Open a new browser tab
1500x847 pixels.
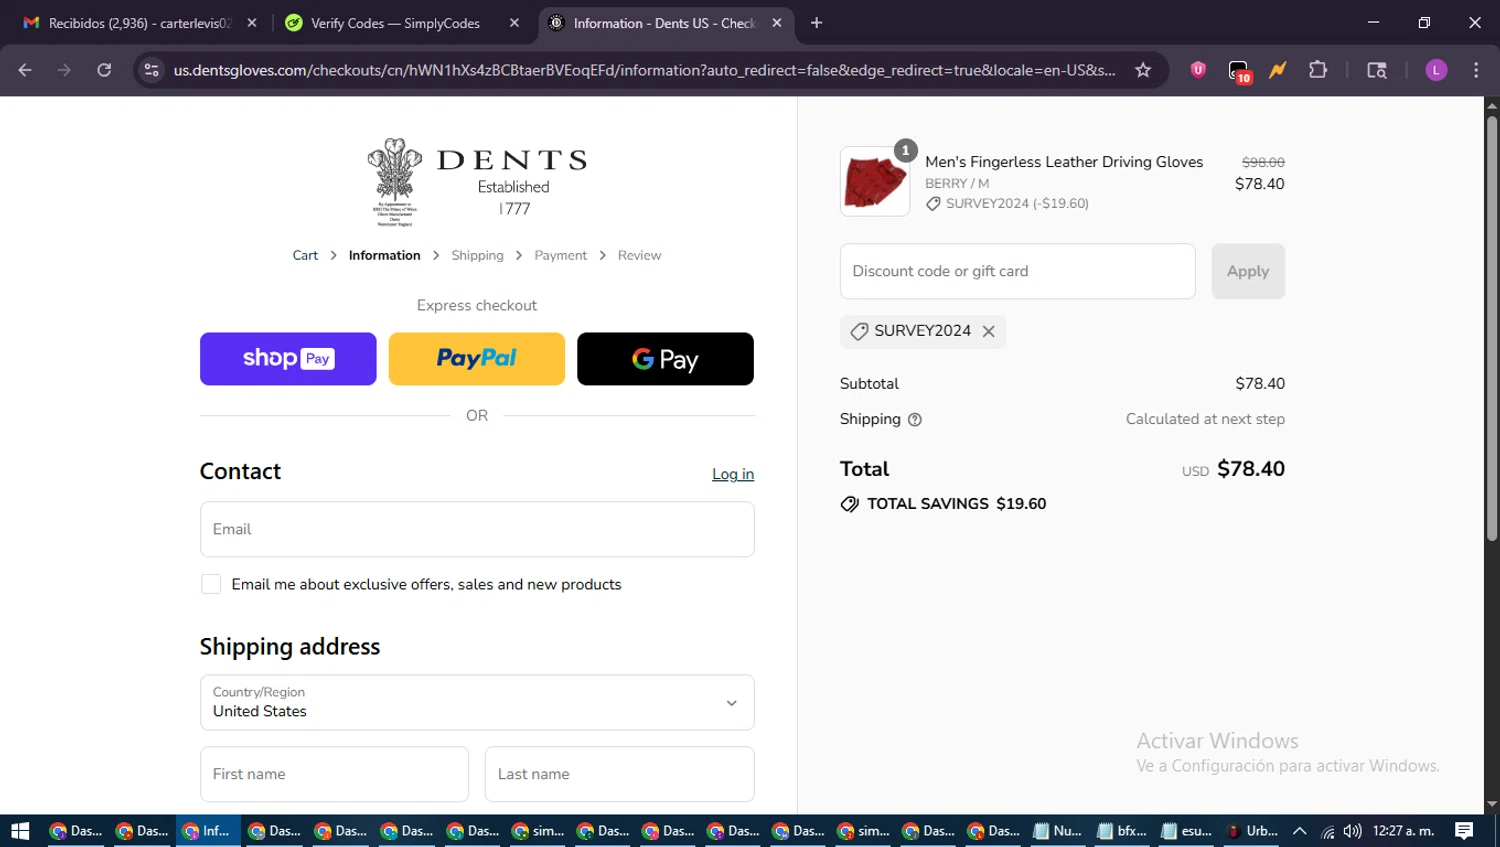(x=817, y=23)
